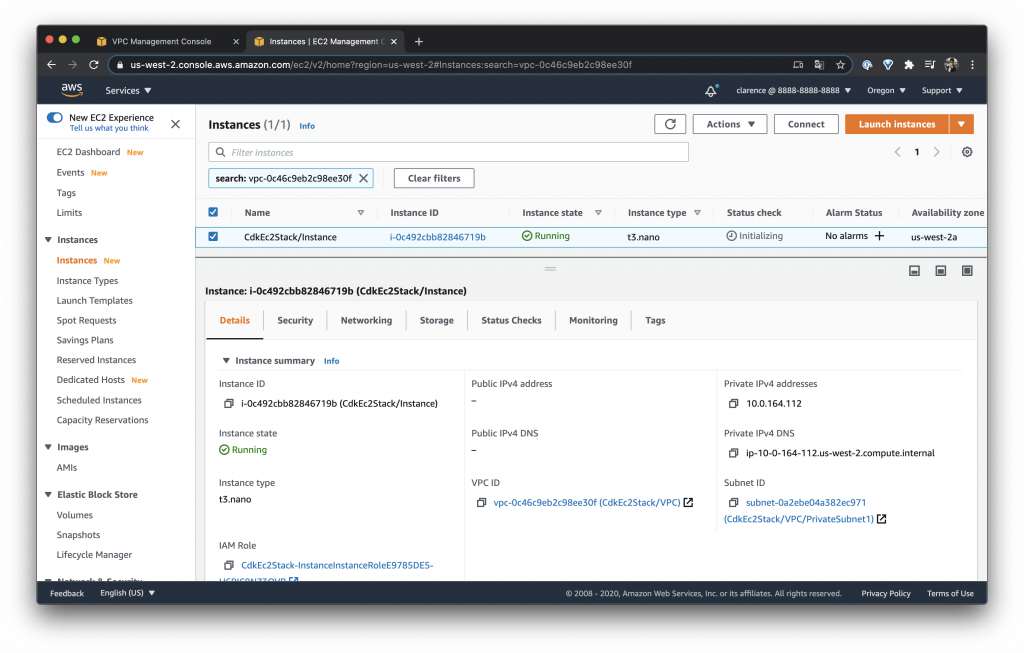The height and width of the screenshot is (653, 1024).
Task: Copy the private IPv4 address 10.0.164.112
Action: click(733, 404)
